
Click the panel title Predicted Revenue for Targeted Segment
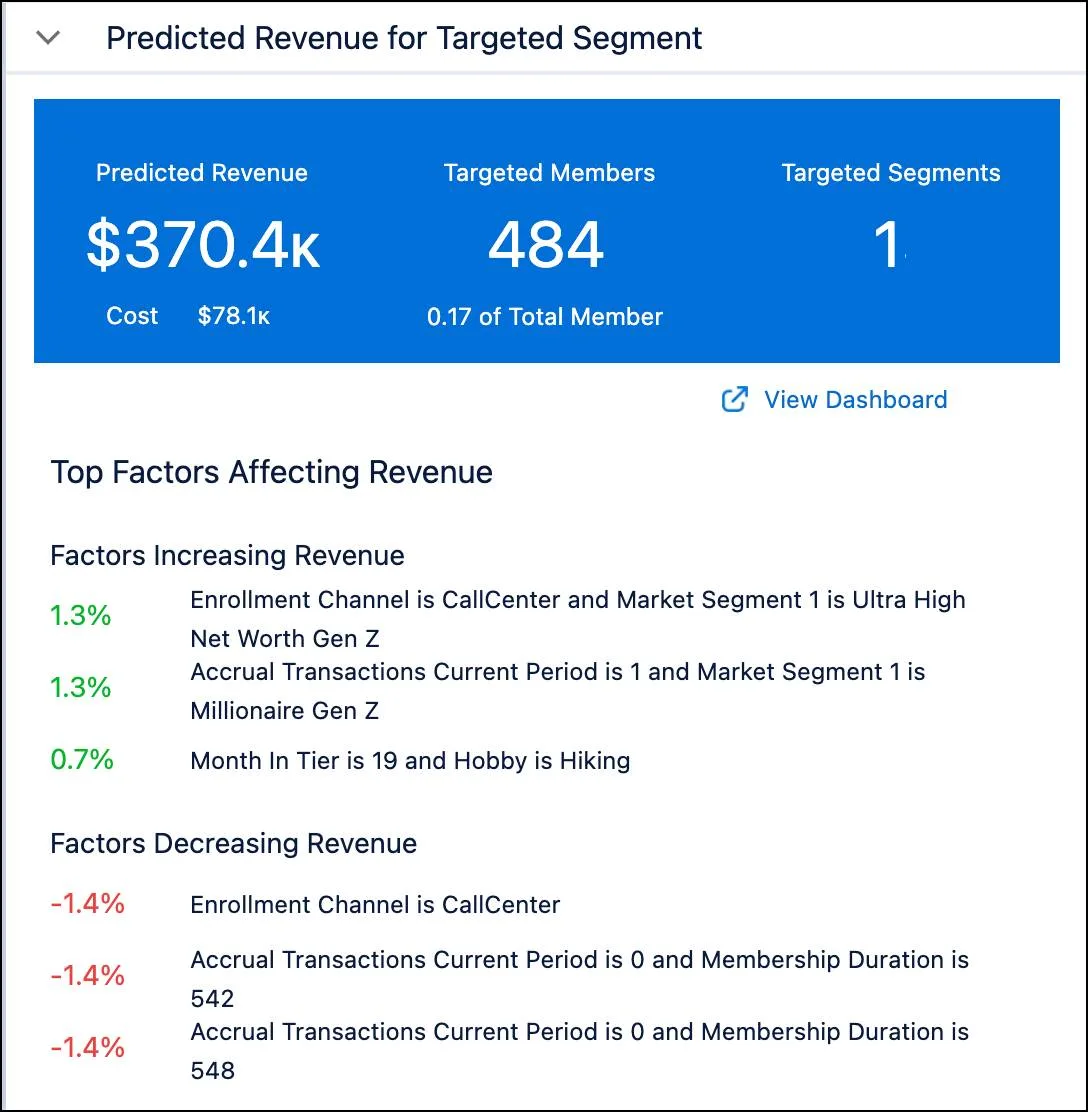click(405, 38)
